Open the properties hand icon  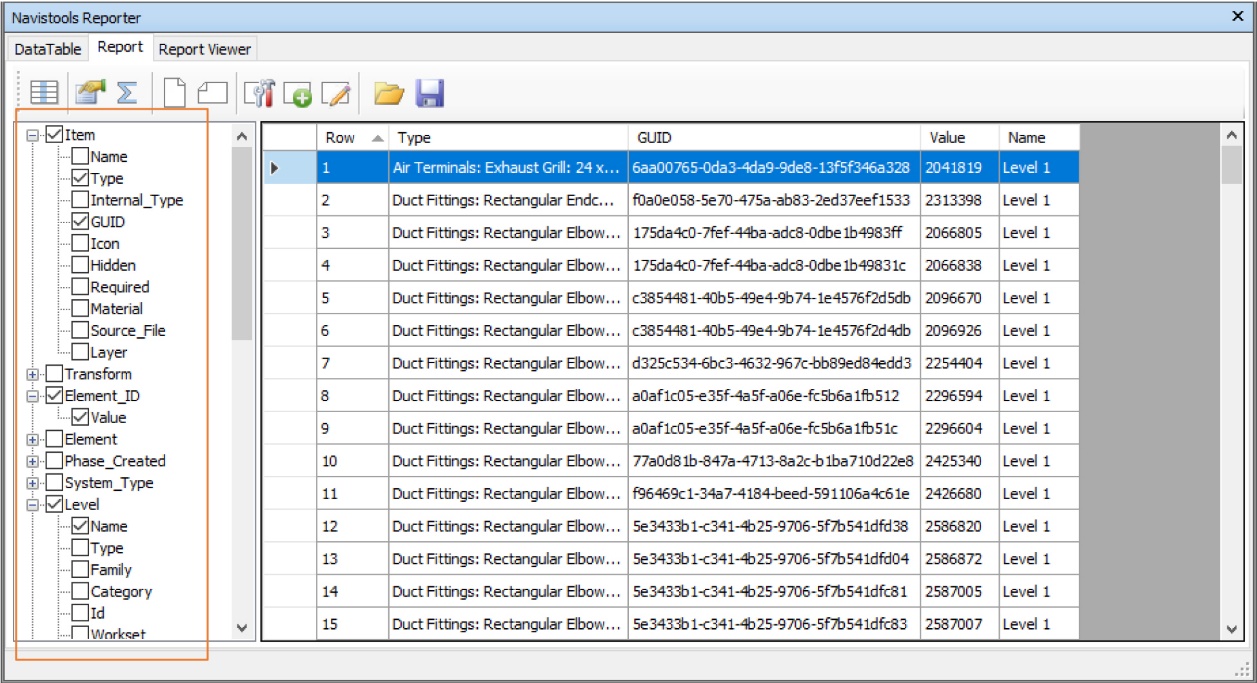pos(90,93)
